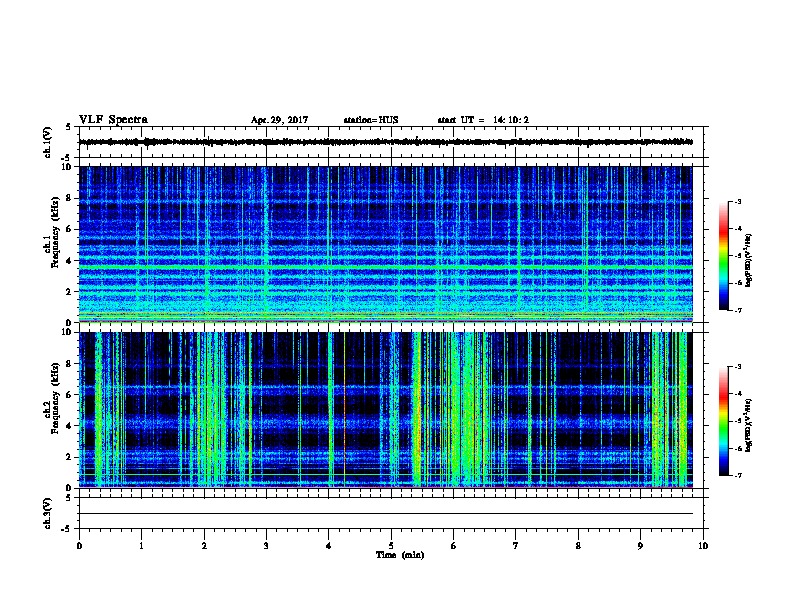The height and width of the screenshot is (612, 792).
Task: Click the "ch.1(V)" axis label
Action: 48,142
